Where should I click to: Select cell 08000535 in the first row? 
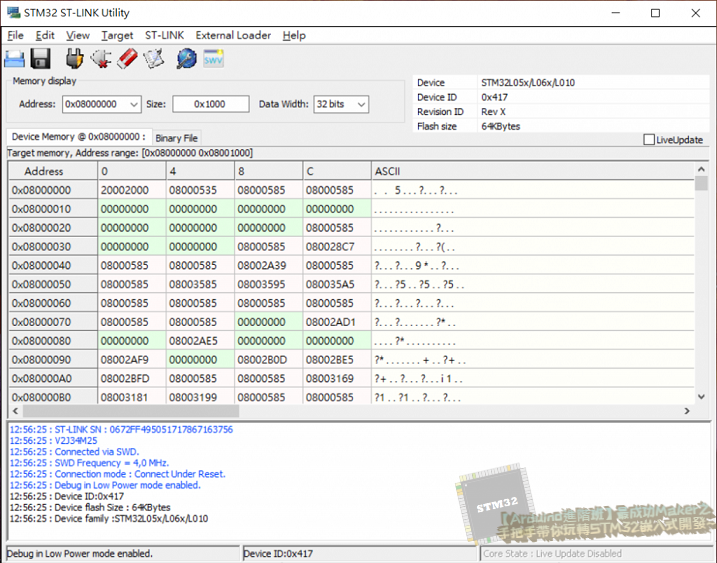coord(200,190)
